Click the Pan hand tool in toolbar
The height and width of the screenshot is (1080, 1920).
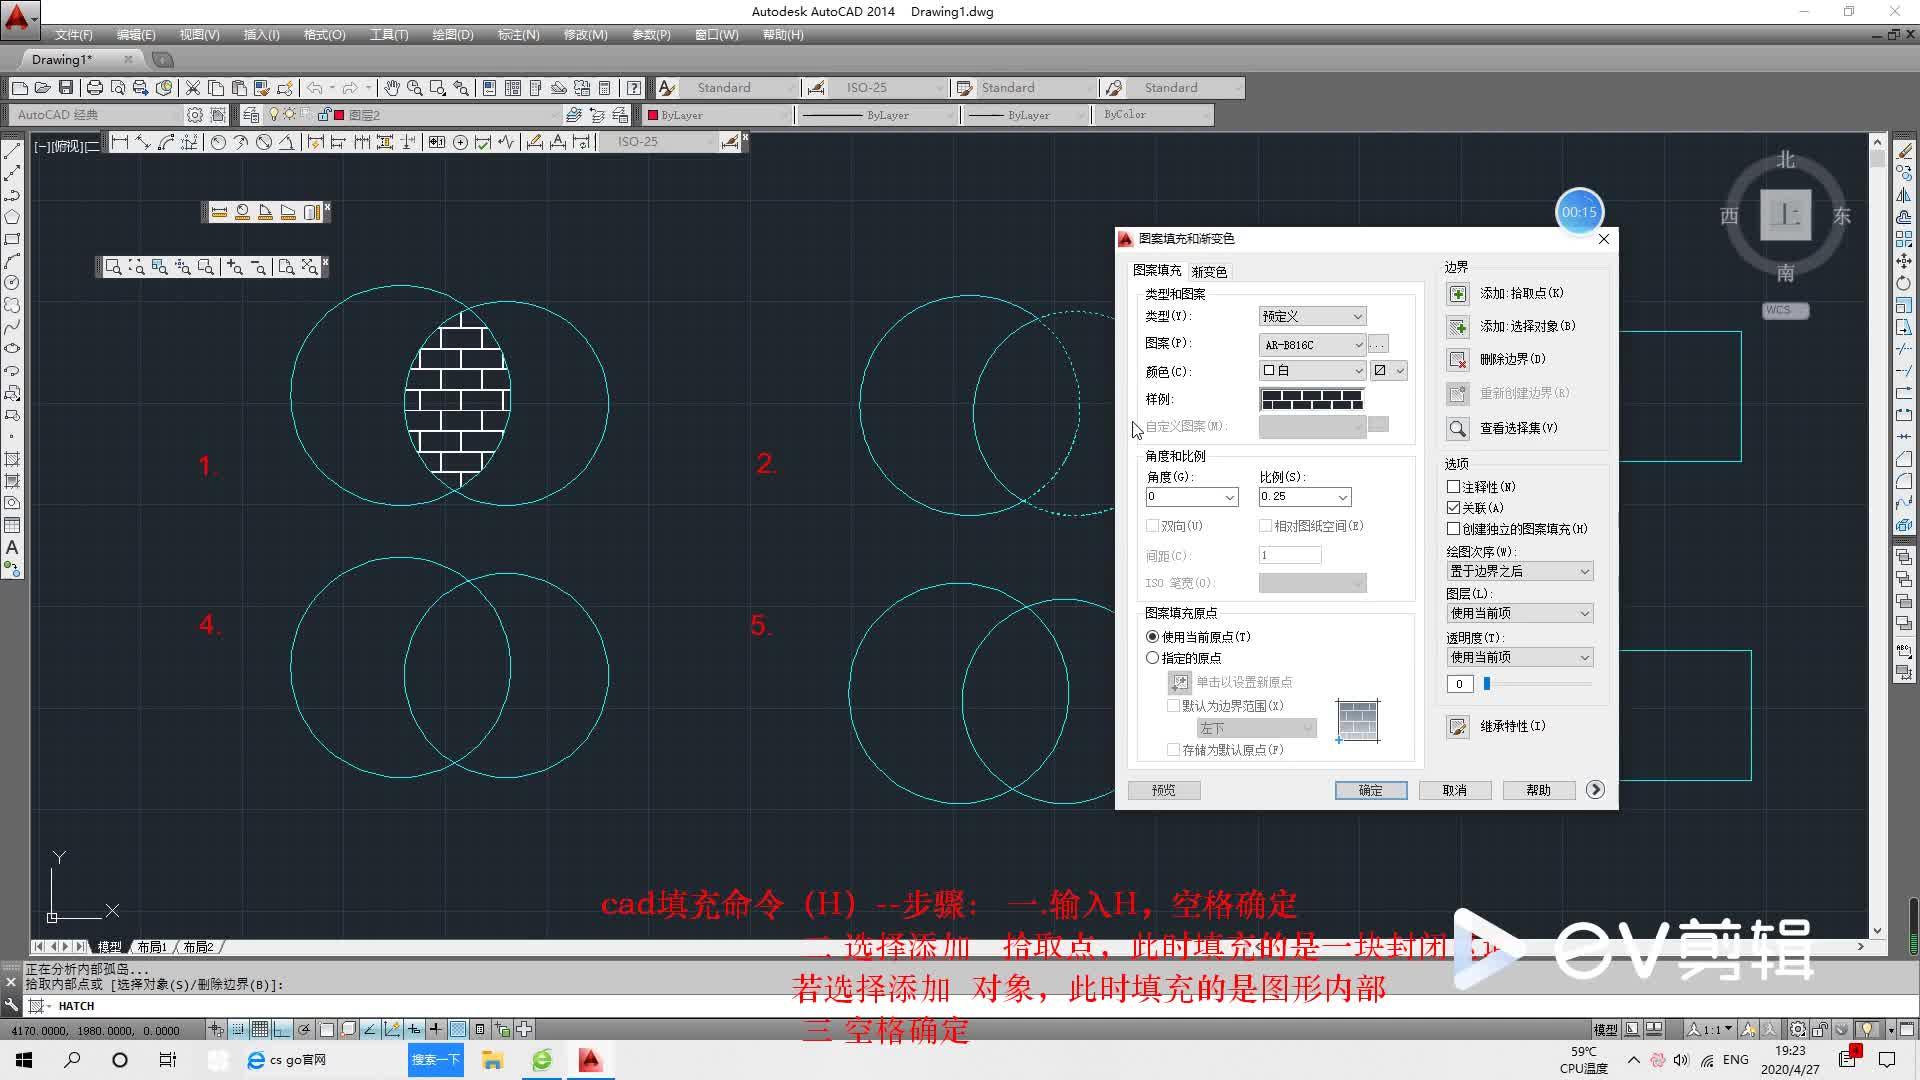(391, 88)
